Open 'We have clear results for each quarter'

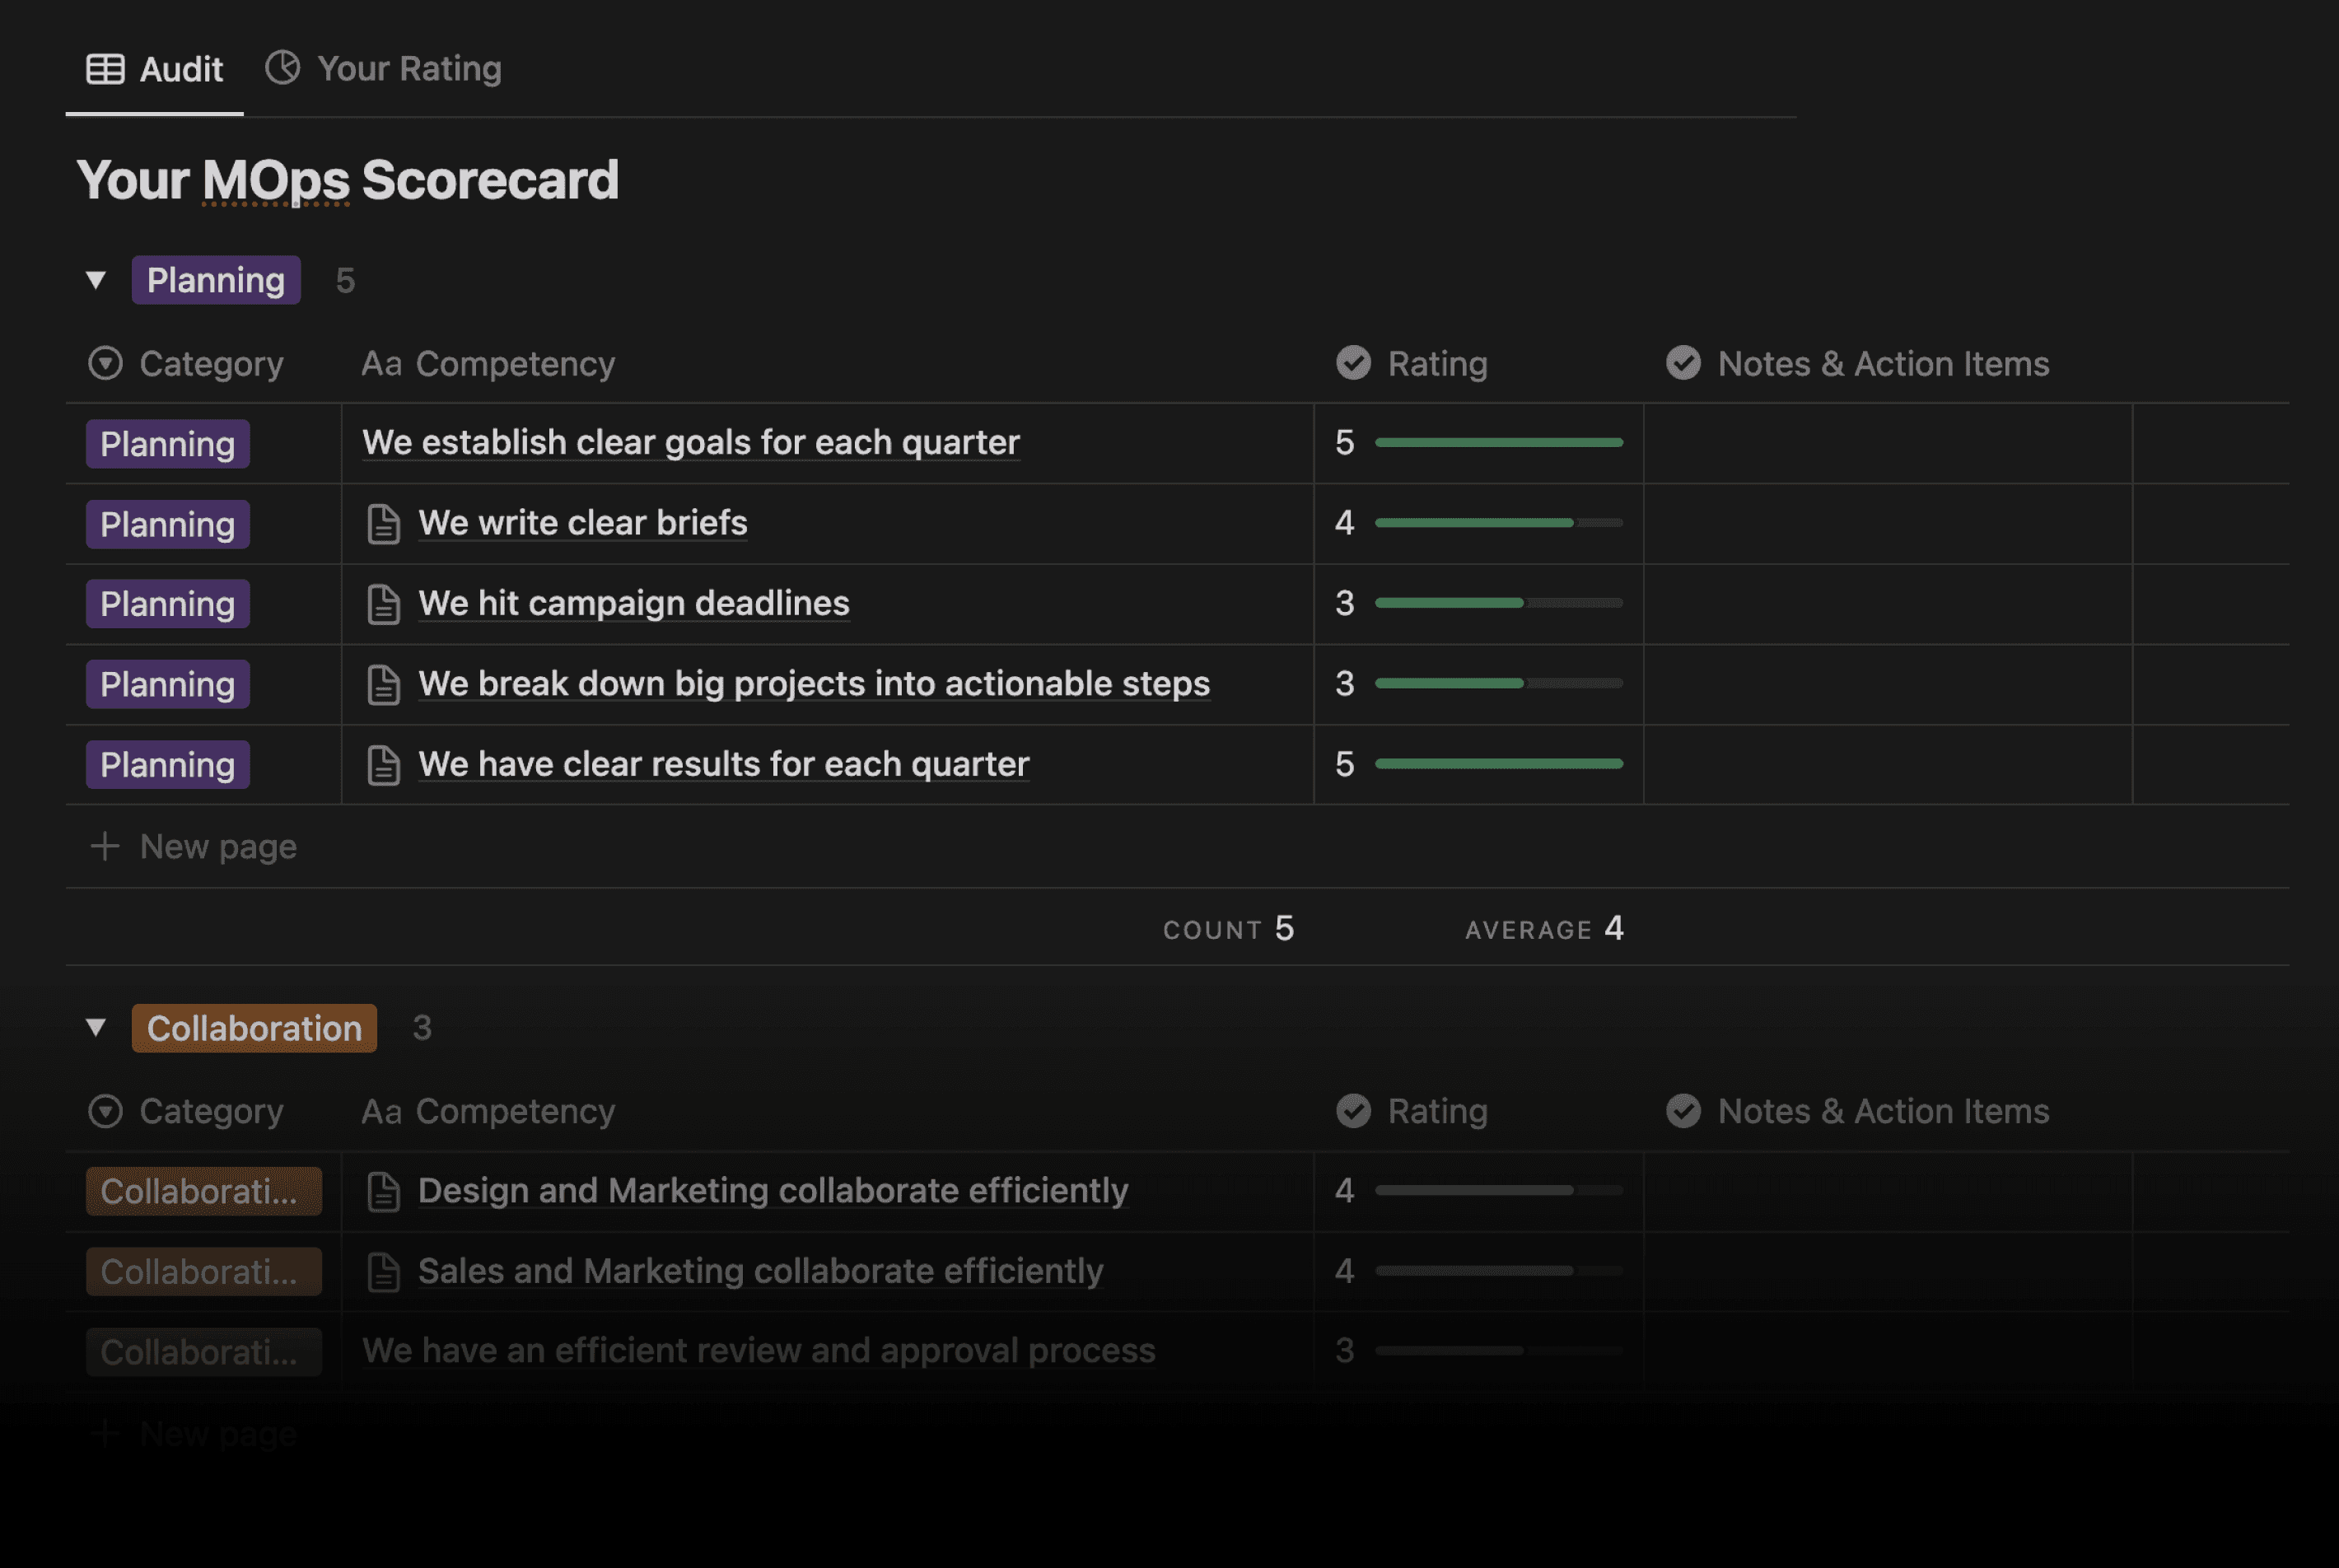tap(724, 764)
